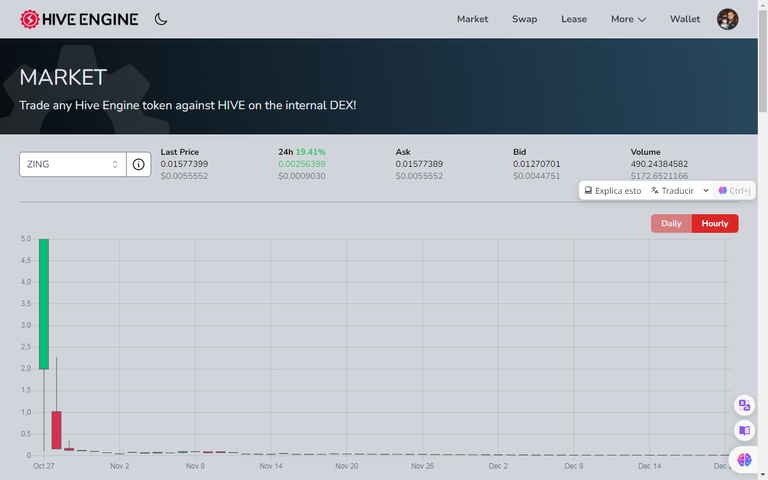The height and width of the screenshot is (480, 768).
Task: Open the Lease page link
Action: [x=574, y=19]
